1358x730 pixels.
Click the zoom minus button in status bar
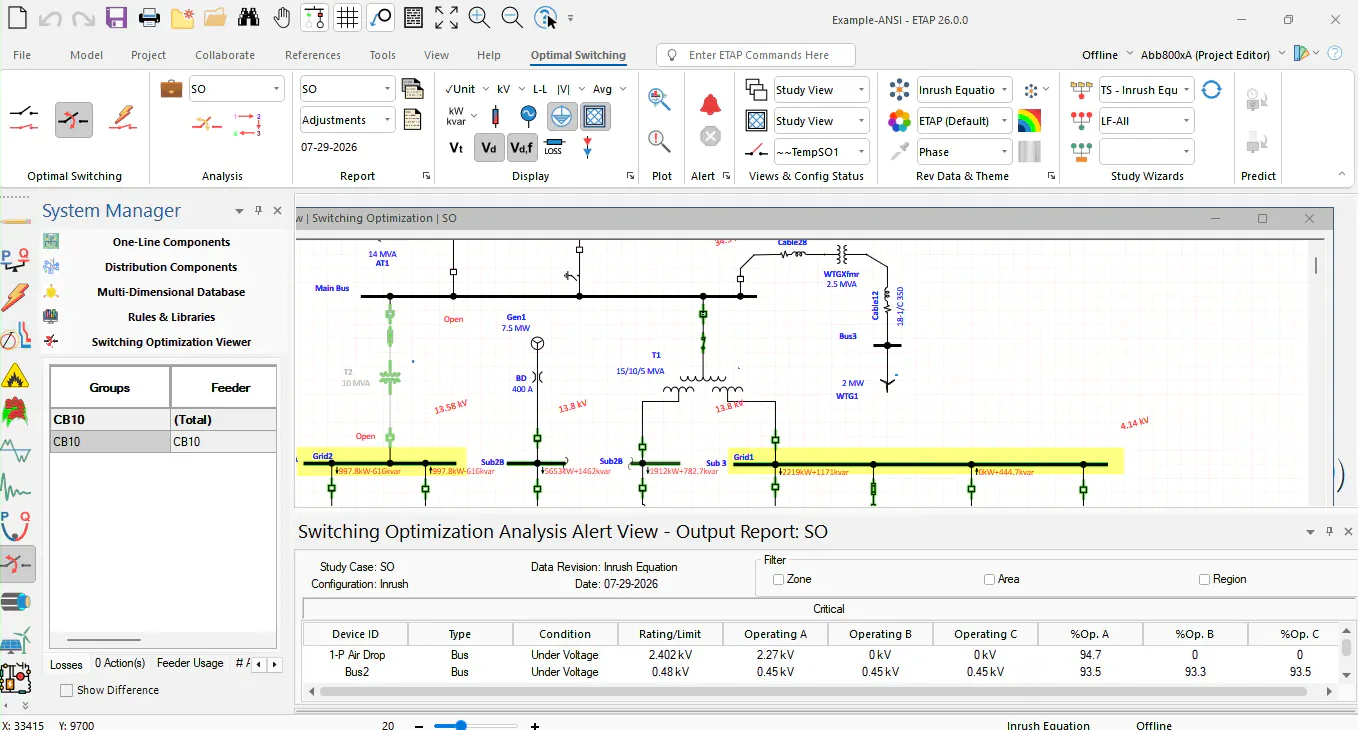pyautogui.click(x=420, y=726)
